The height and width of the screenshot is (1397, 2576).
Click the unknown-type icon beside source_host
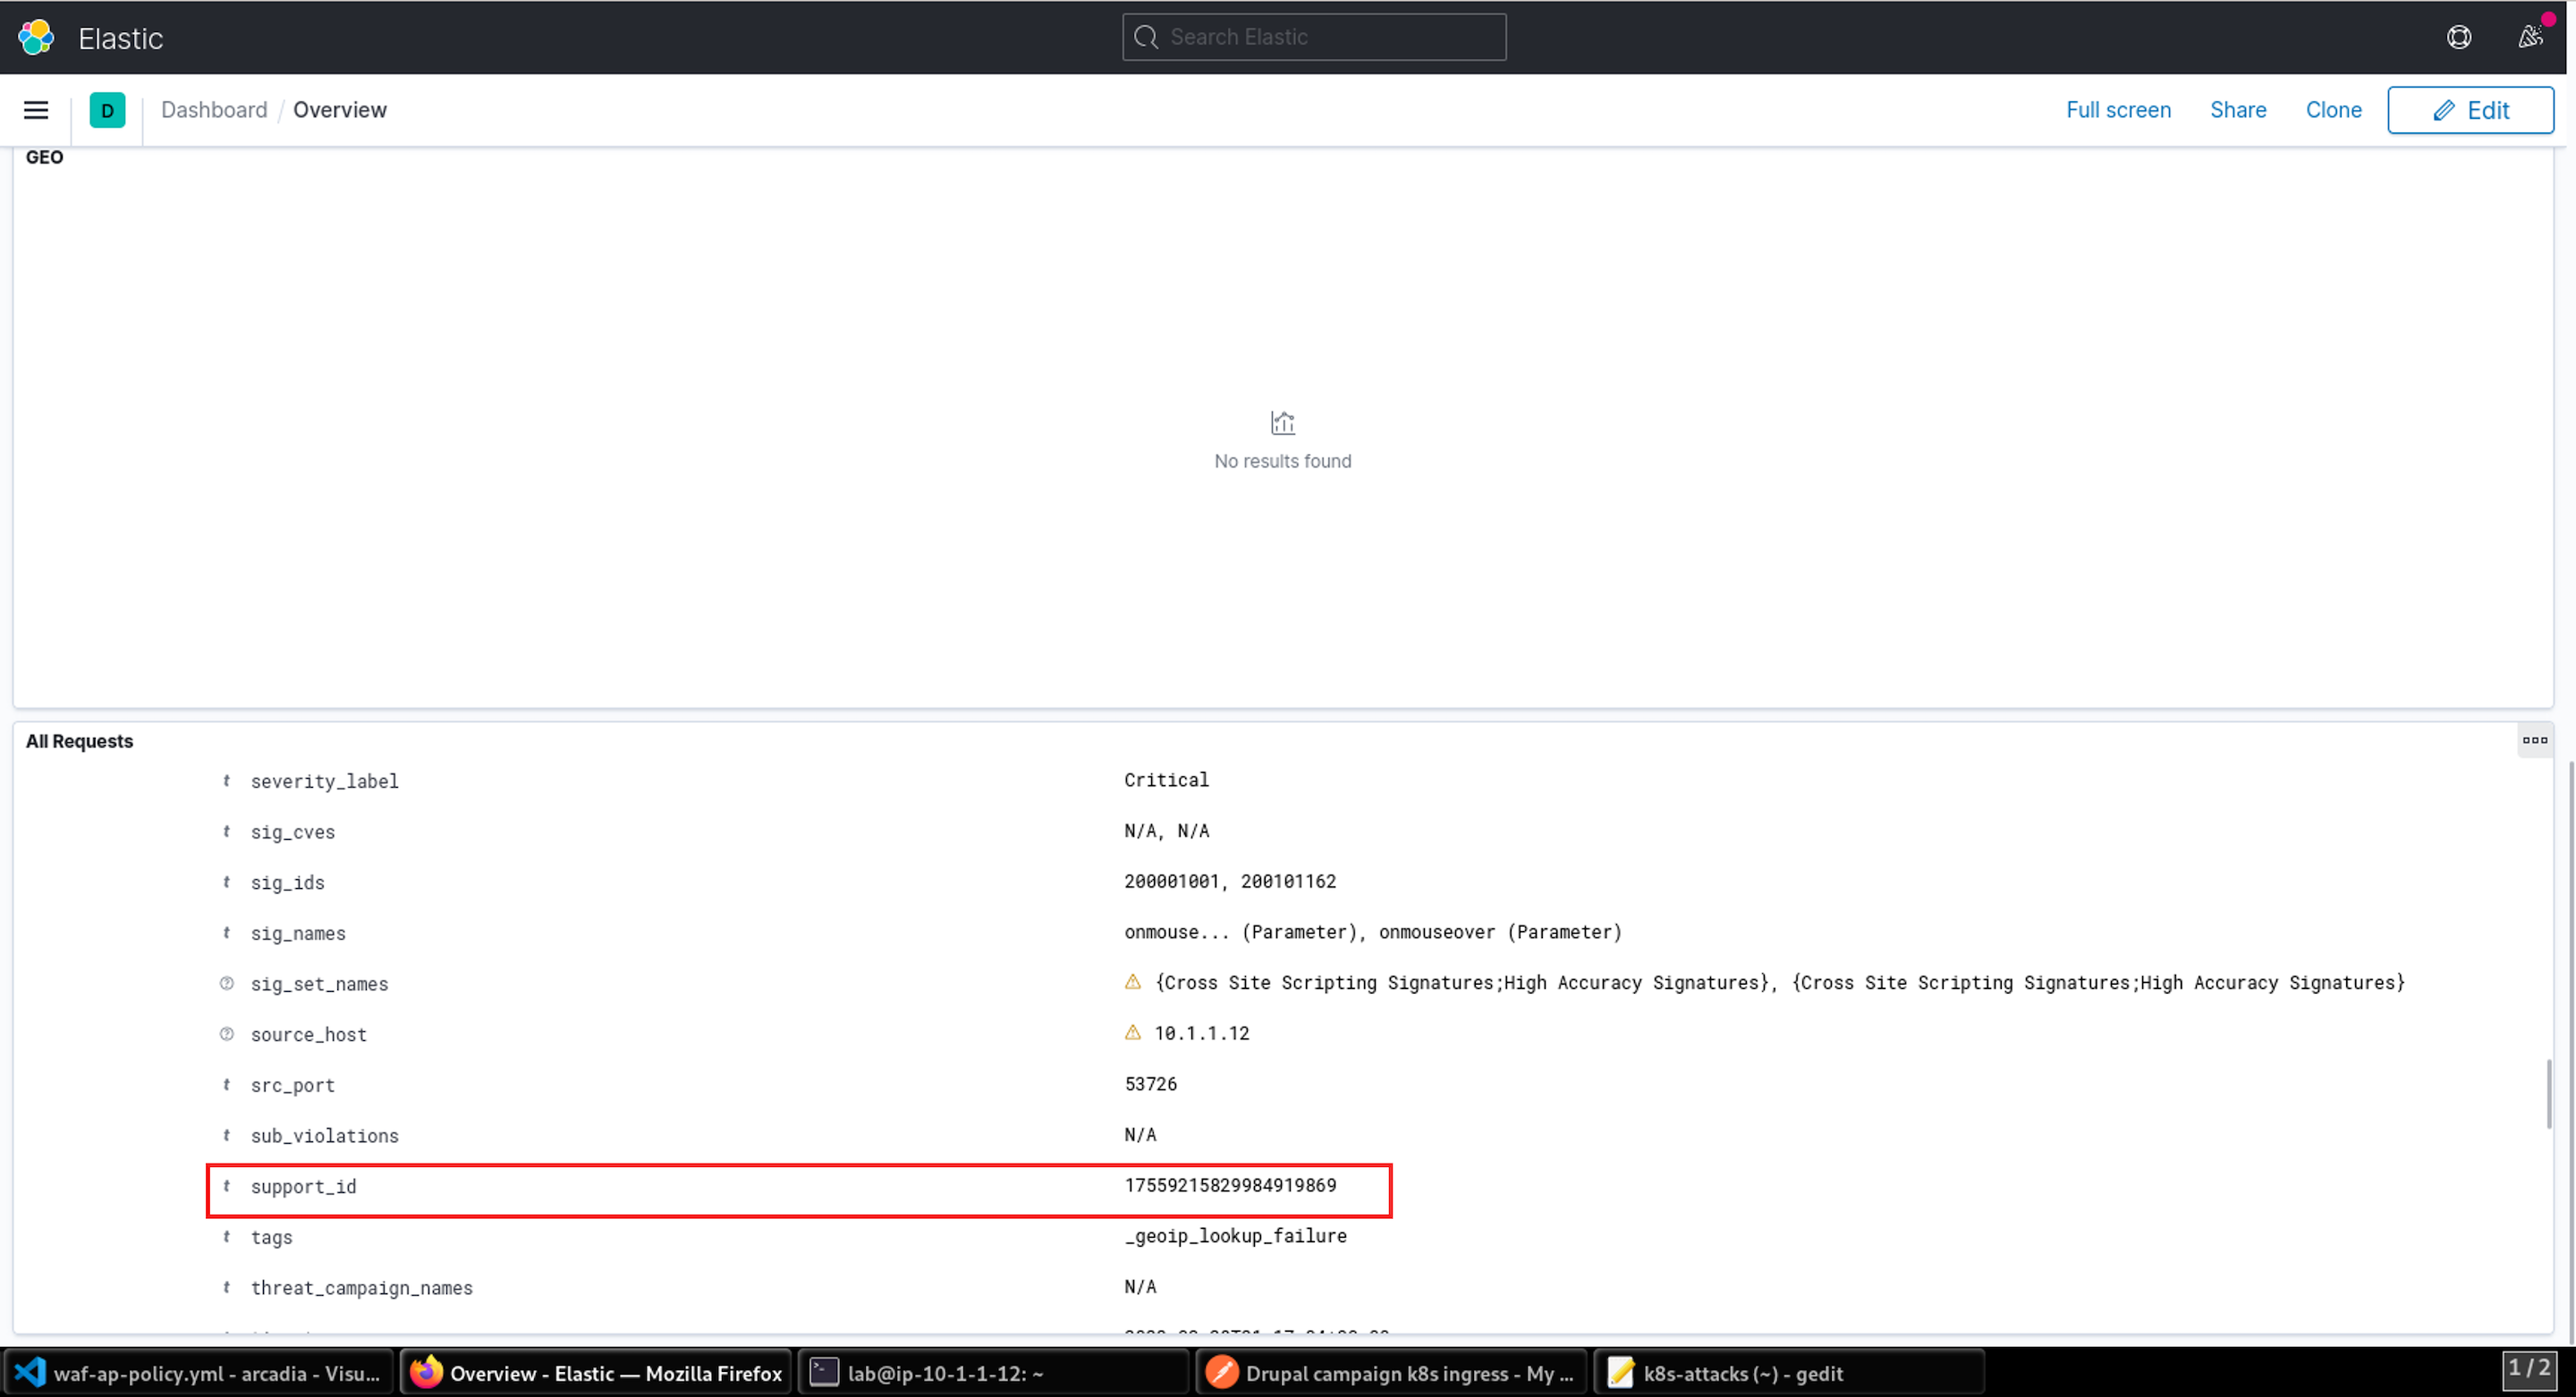[227, 1034]
